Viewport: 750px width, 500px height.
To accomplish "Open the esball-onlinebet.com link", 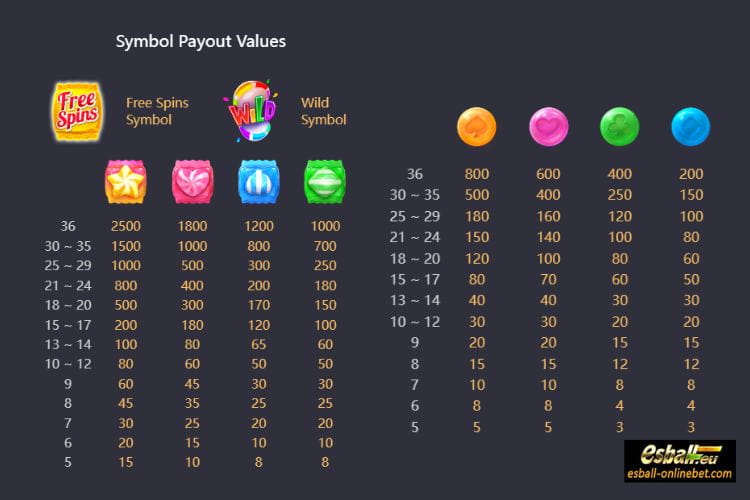I will [x=680, y=474].
